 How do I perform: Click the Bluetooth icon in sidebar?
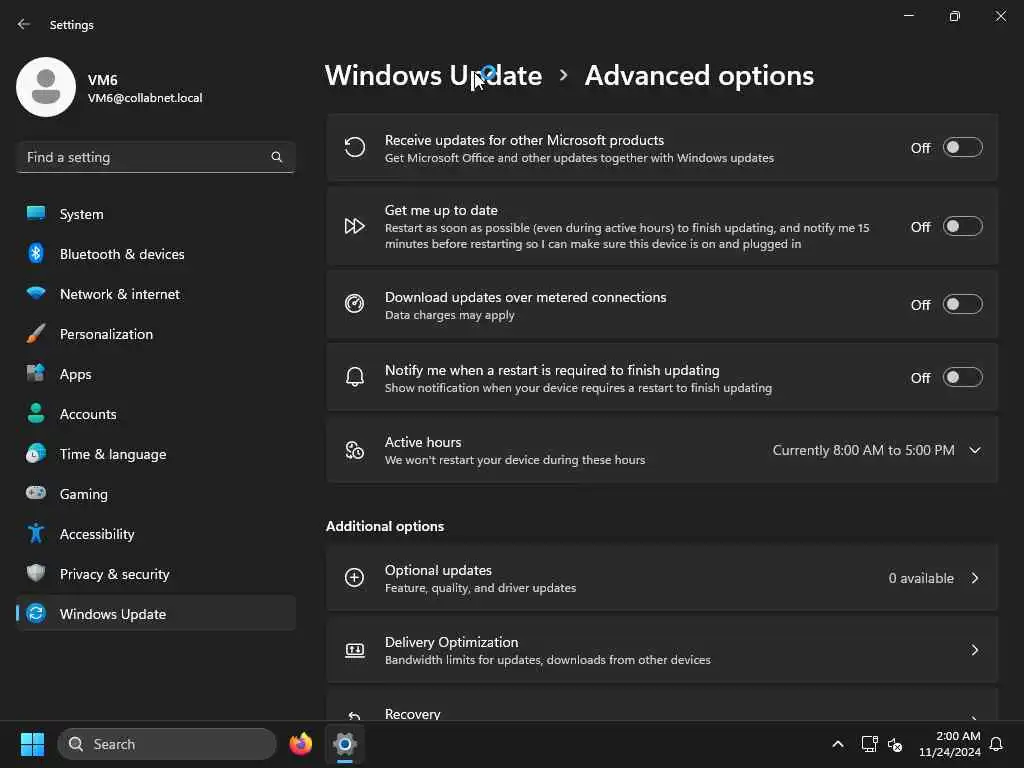click(36, 253)
